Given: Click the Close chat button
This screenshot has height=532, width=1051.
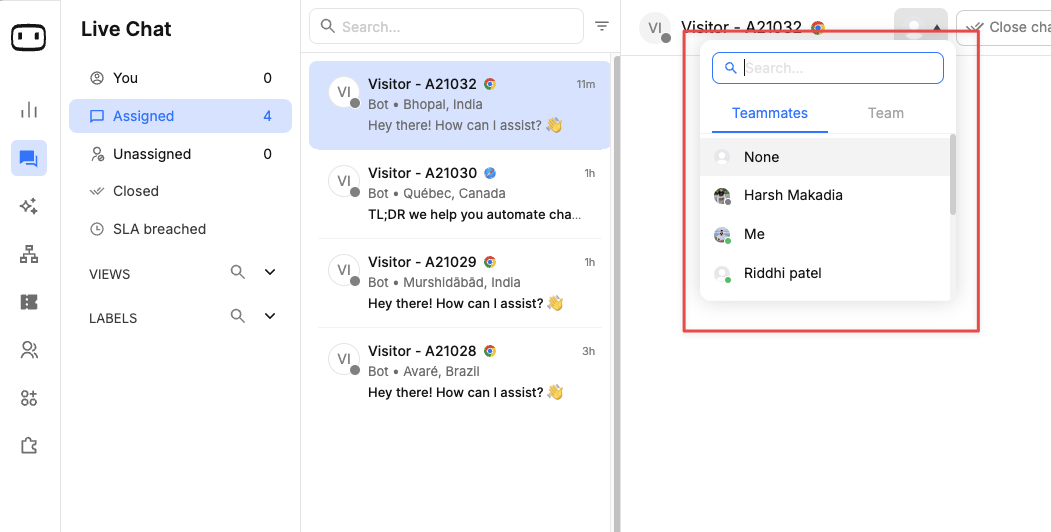Looking at the screenshot, I should point(1003,27).
